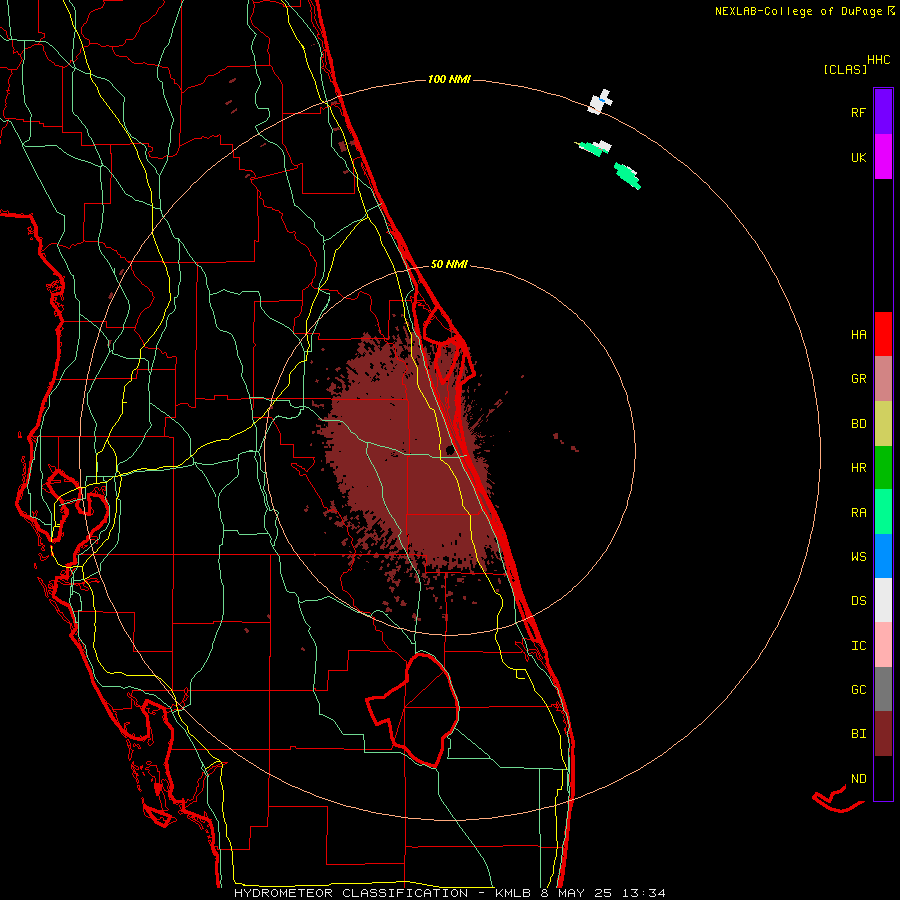Click the UK legend label

pos(858,157)
